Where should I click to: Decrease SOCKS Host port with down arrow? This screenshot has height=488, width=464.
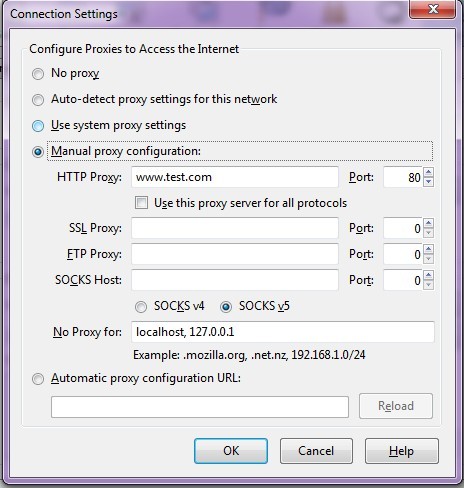[x=429, y=285]
